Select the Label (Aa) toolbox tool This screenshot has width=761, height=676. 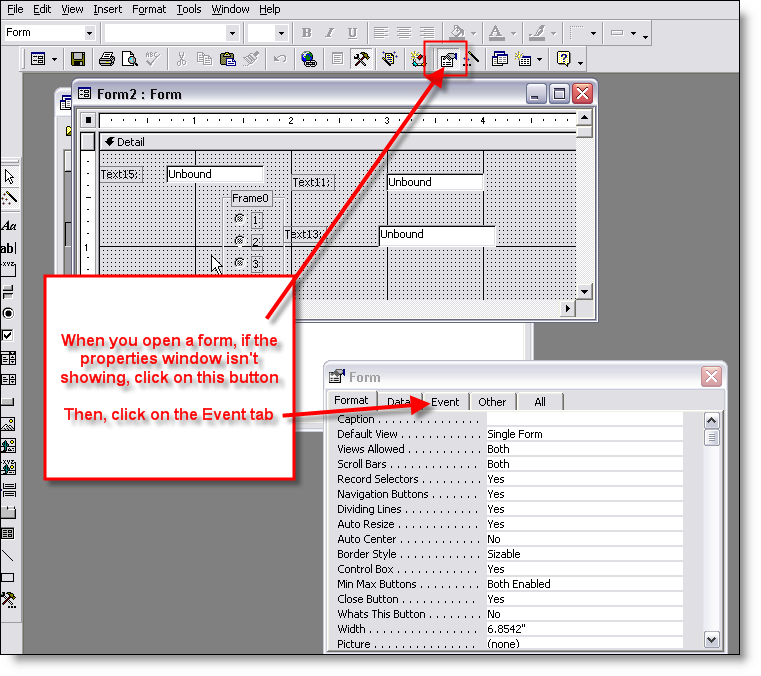click(x=9, y=226)
